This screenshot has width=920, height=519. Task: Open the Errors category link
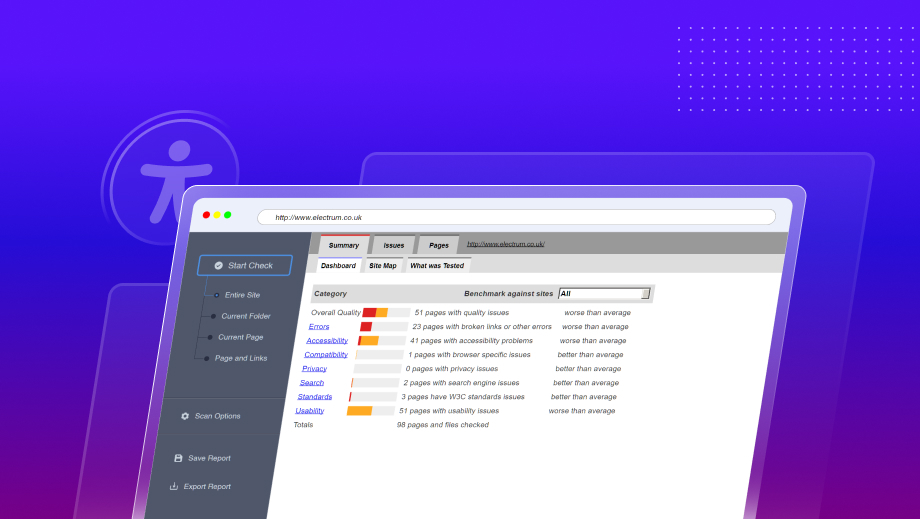319,327
